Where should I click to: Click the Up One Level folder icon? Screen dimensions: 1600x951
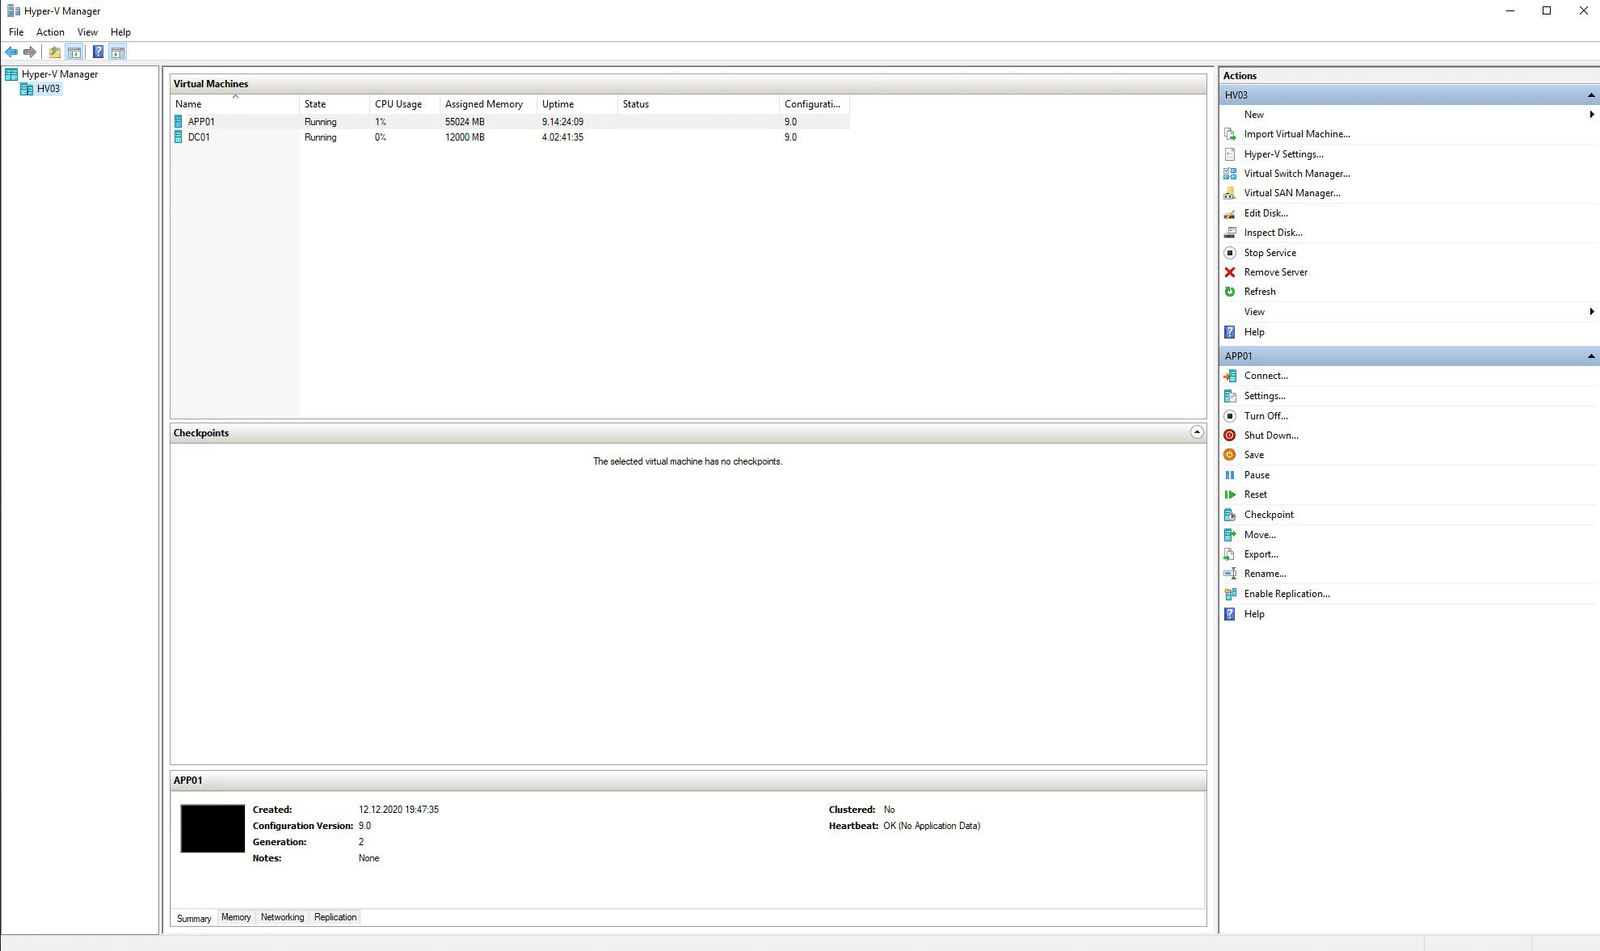pyautogui.click(x=55, y=52)
